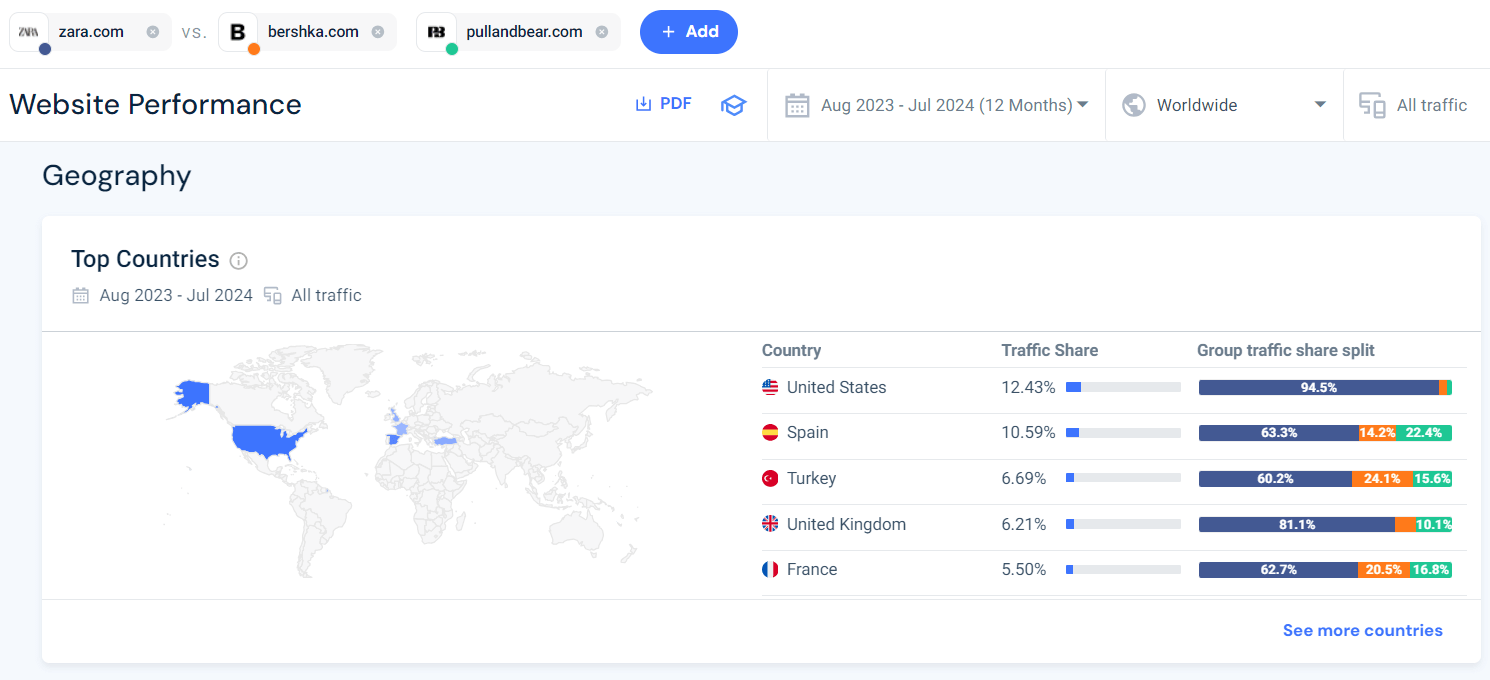
Task: Click the Turkey 24.1% orange bar segment
Action: (x=1382, y=479)
